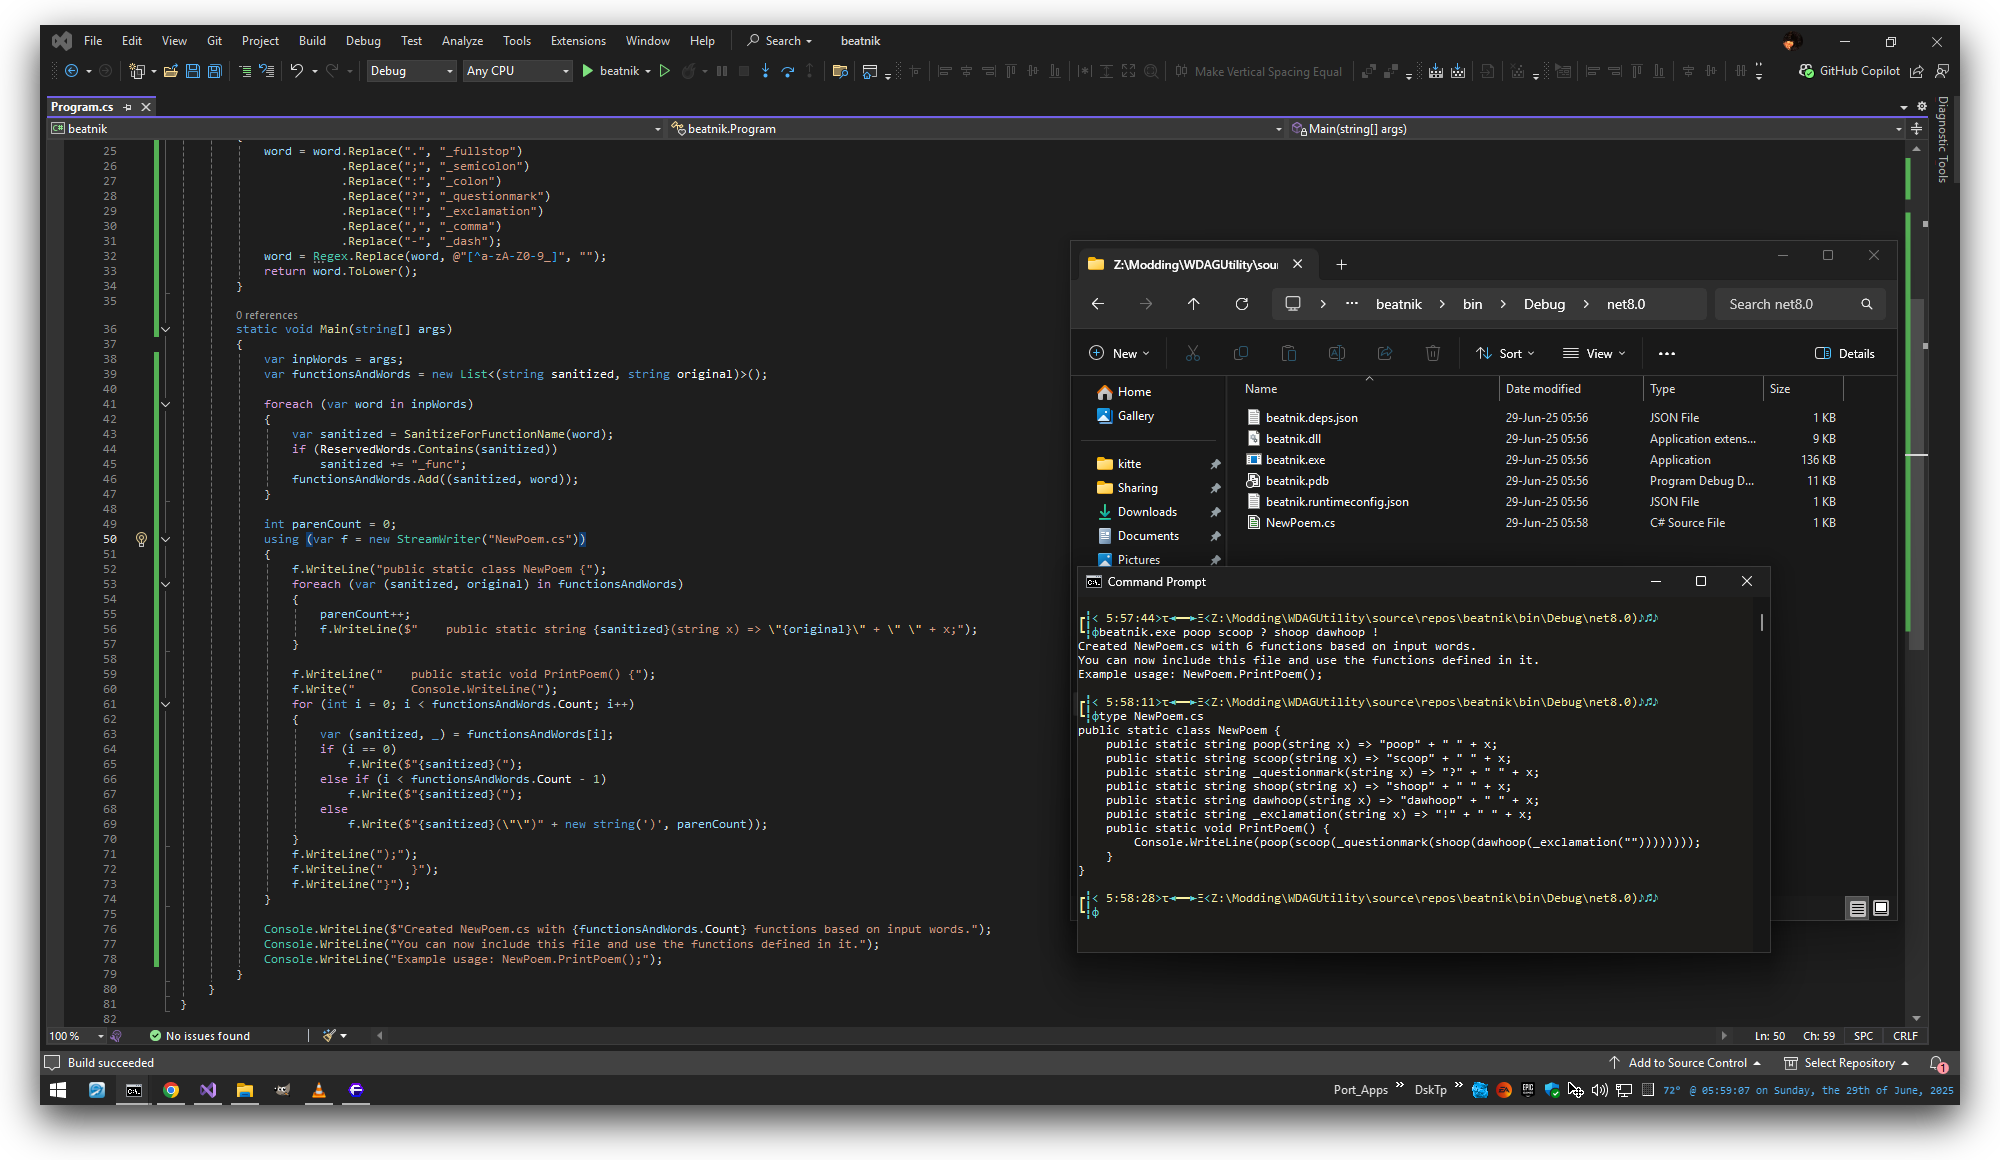Screen dimensions: 2000x1160
Task: Close the Program.cs tab
Action: click(146, 107)
